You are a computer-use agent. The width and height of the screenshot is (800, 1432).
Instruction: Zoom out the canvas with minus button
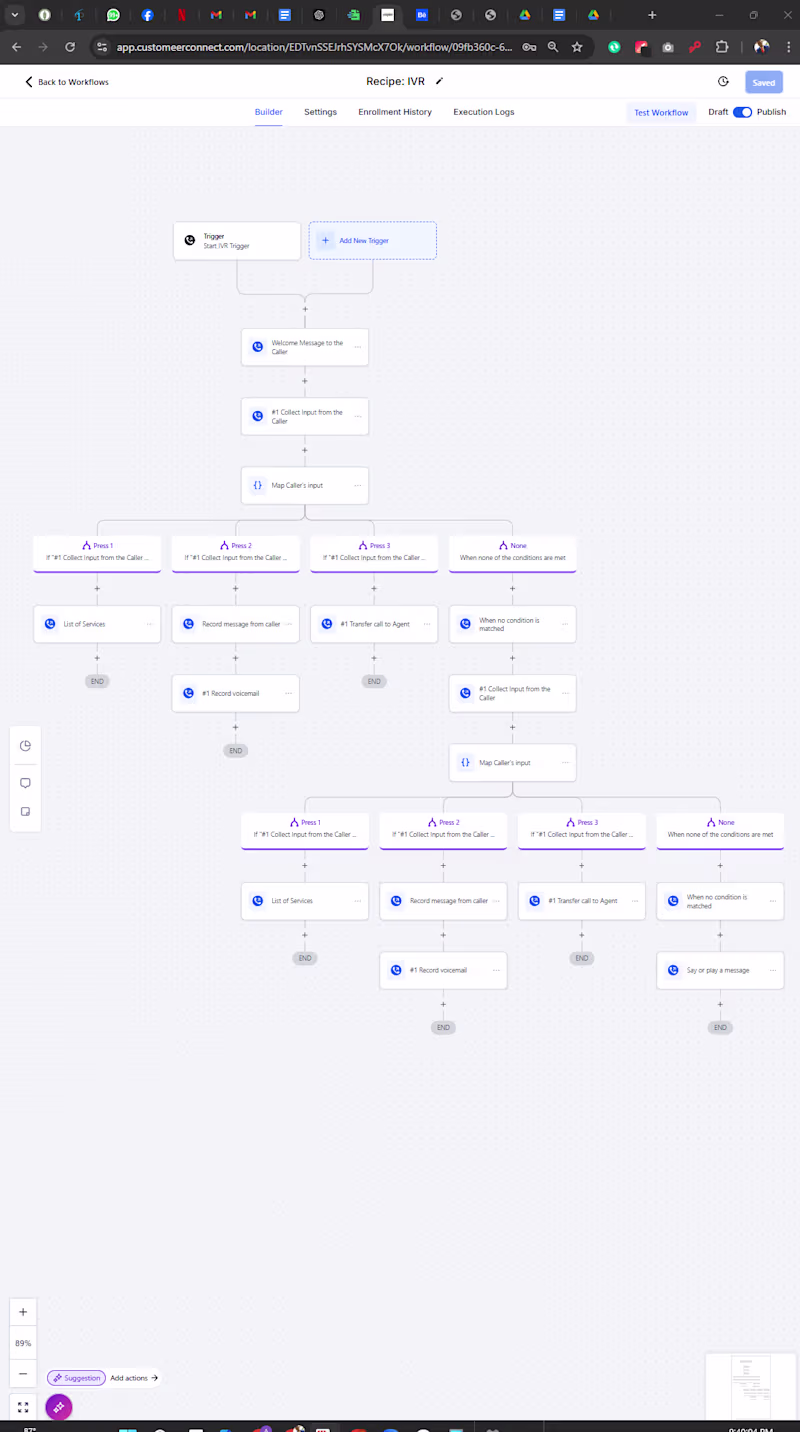(23, 1373)
